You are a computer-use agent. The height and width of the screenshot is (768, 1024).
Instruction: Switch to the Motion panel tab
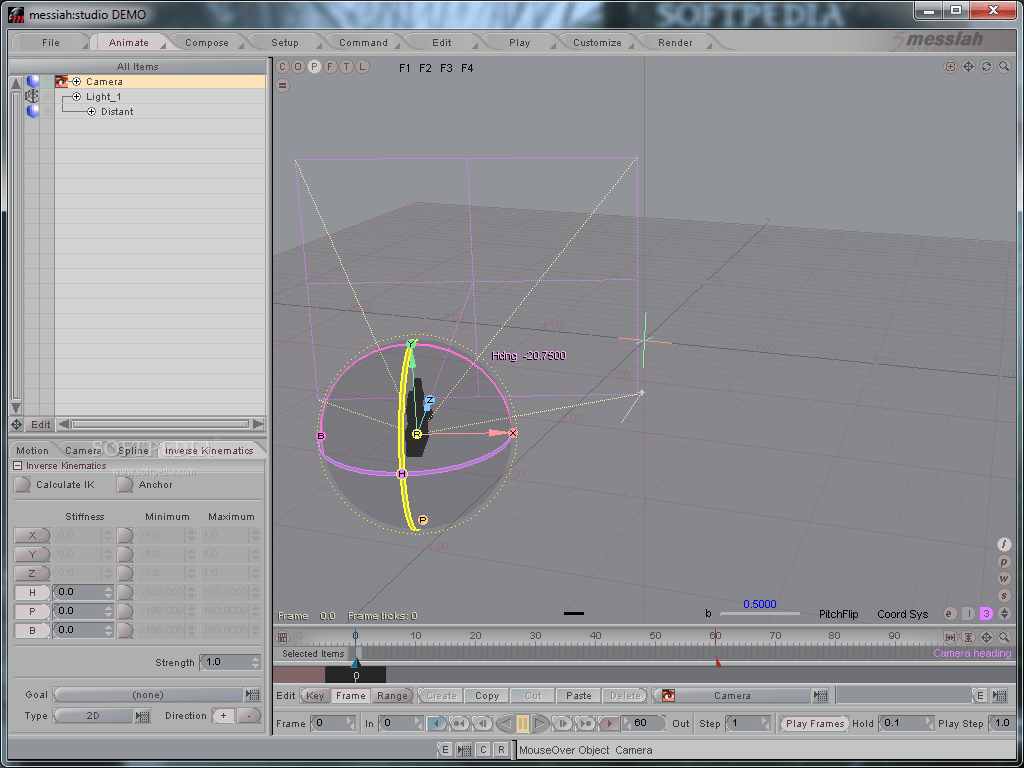(32, 451)
